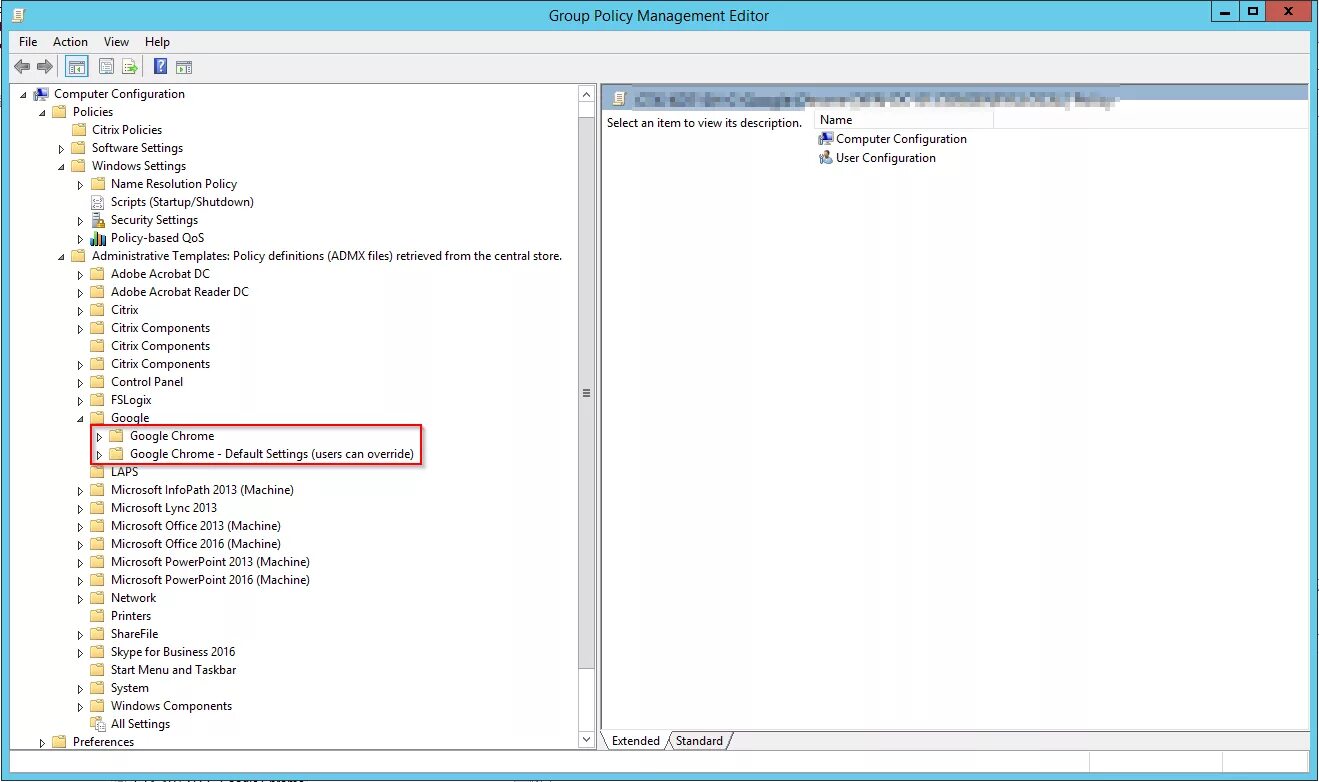Click the User Configuration icon in the right pane
The width and height of the screenshot is (1319, 782).
pos(825,158)
